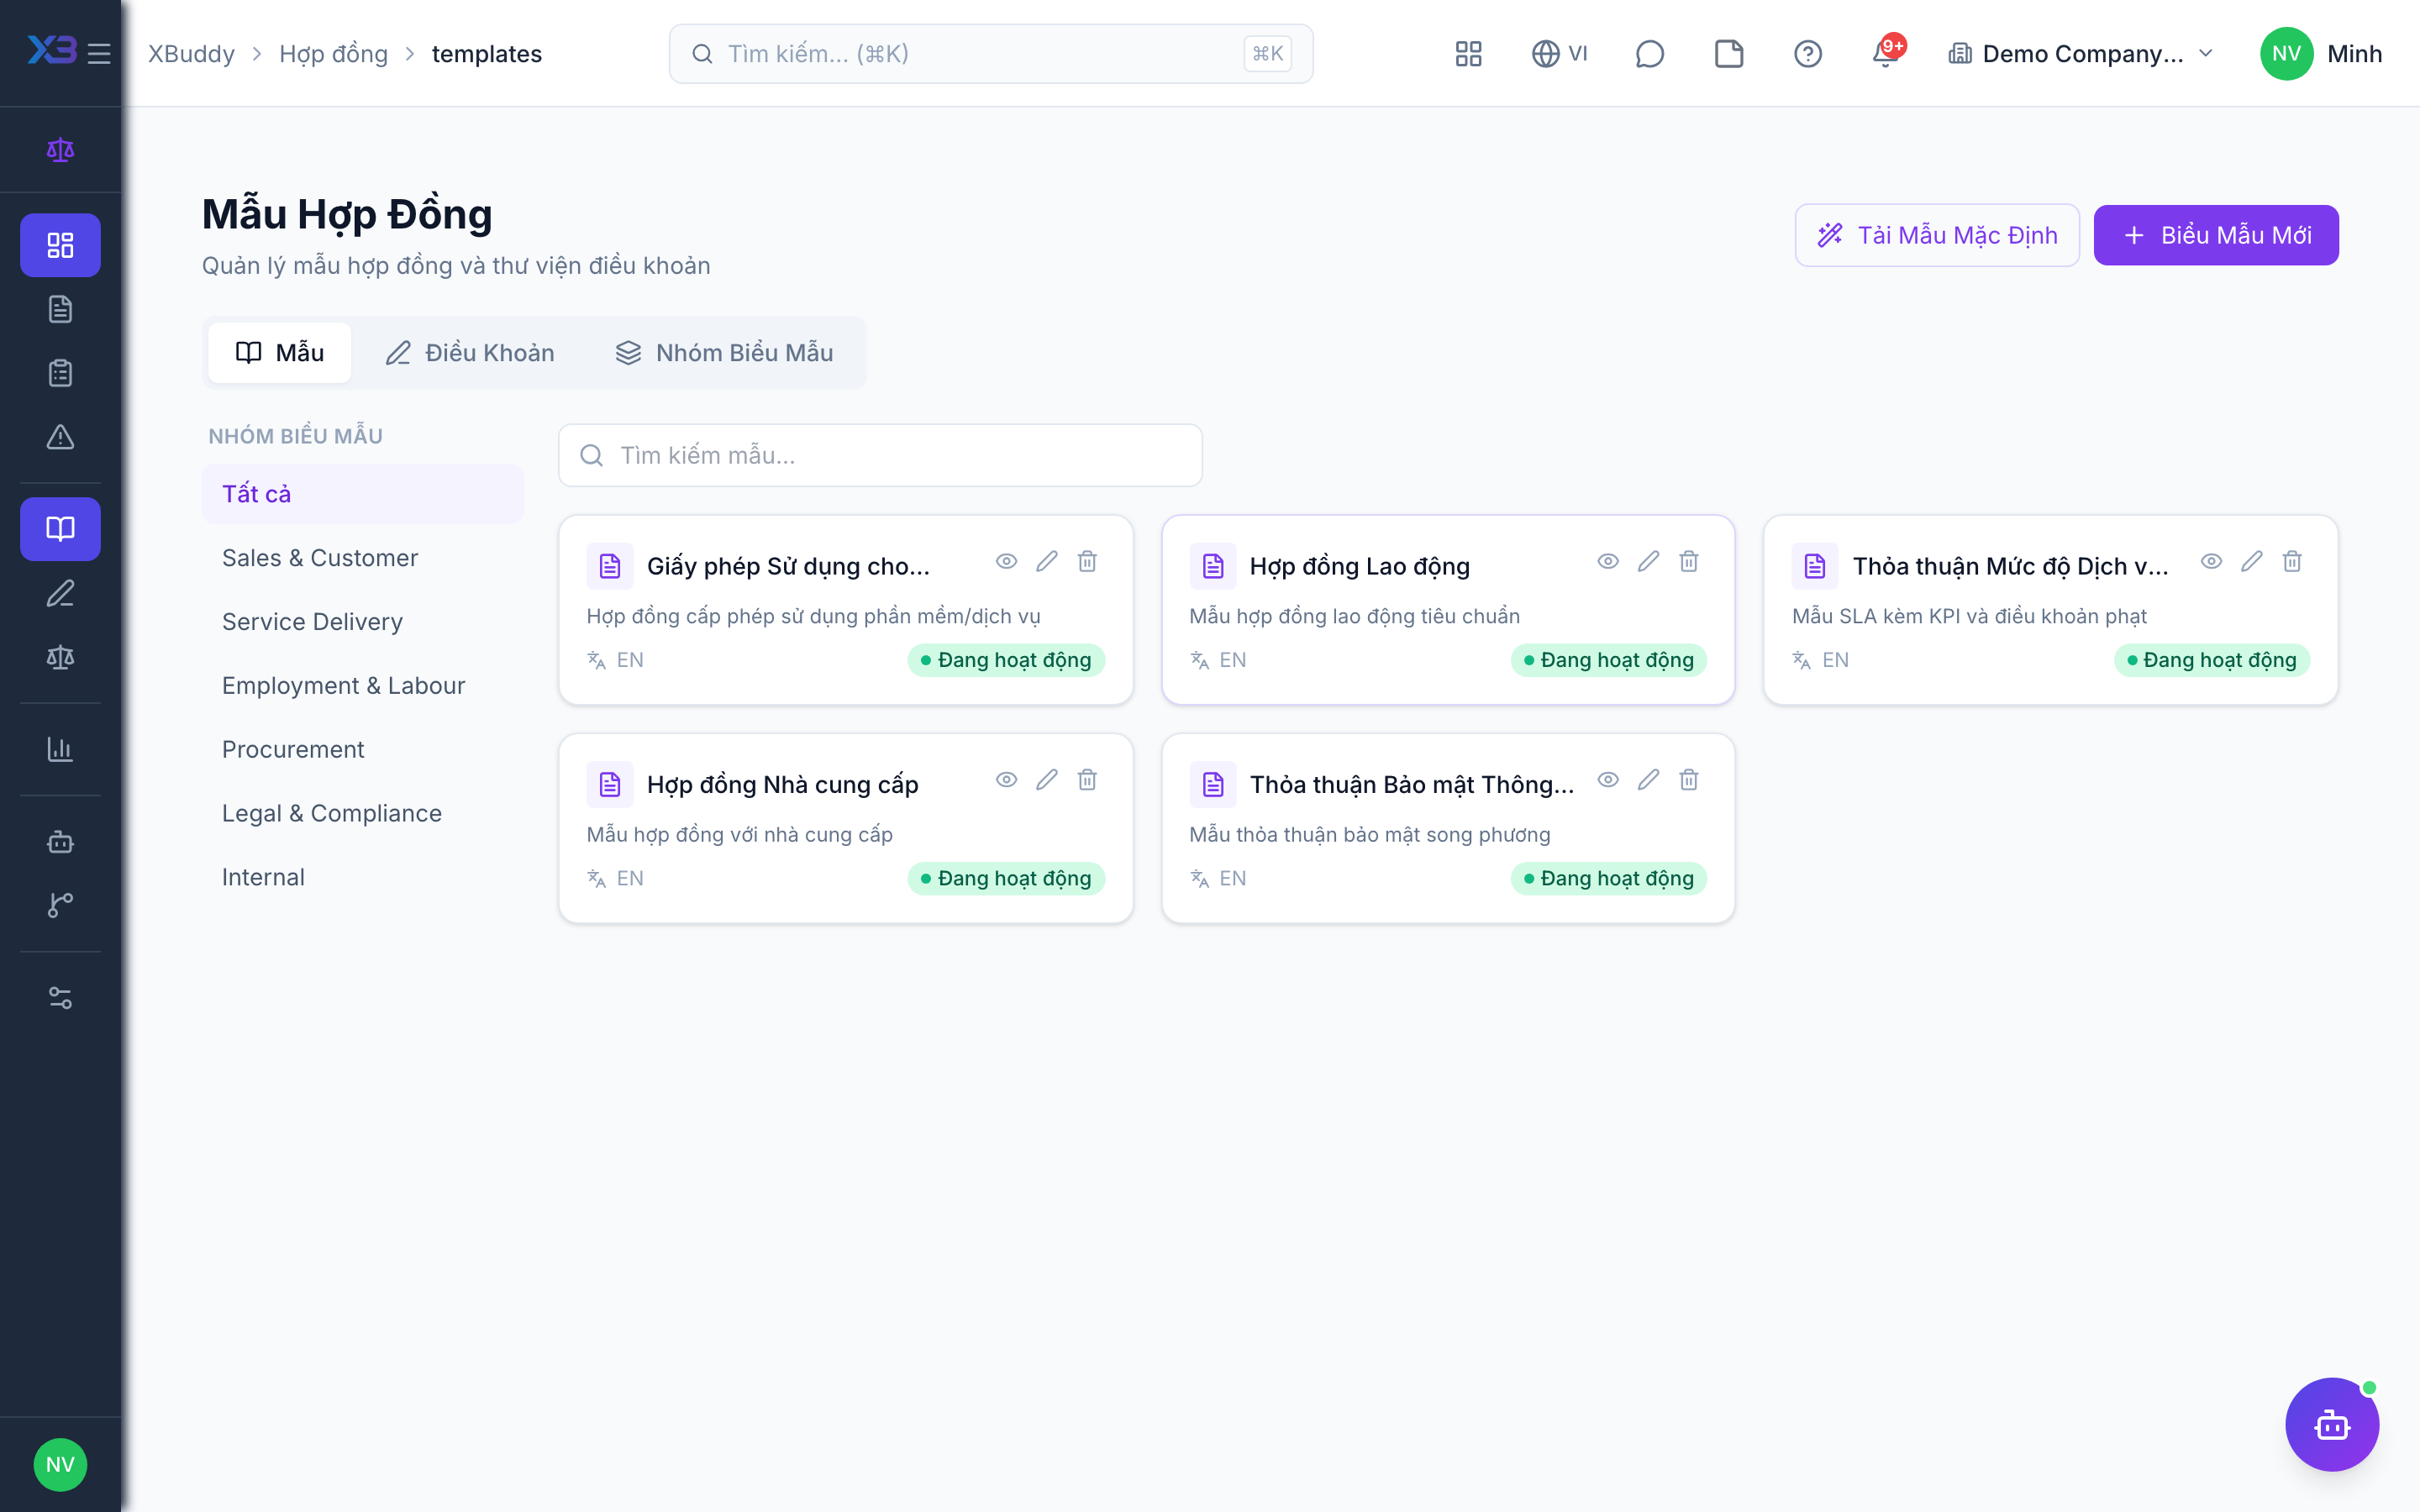
Task: Open the Hợp đồng Nhà cung cấp card title
Action: click(x=782, y=784)
